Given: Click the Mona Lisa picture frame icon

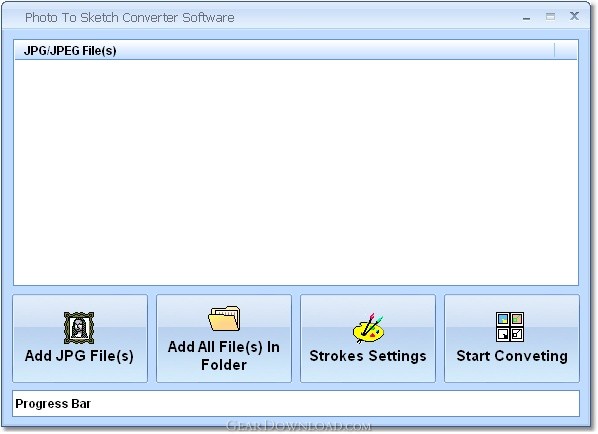Looking at the screenshot, I should tap(79, 328).
